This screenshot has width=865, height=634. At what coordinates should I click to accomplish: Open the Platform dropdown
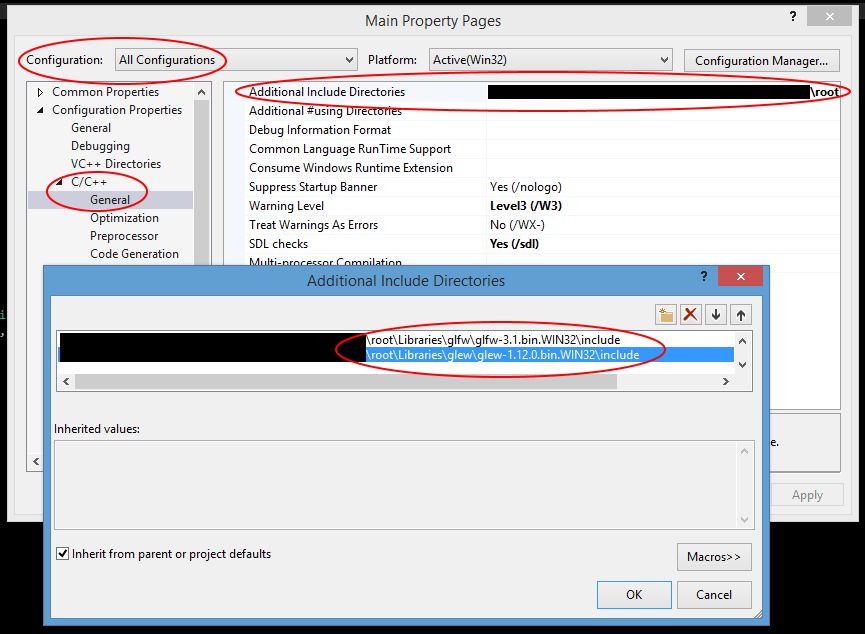551,60
